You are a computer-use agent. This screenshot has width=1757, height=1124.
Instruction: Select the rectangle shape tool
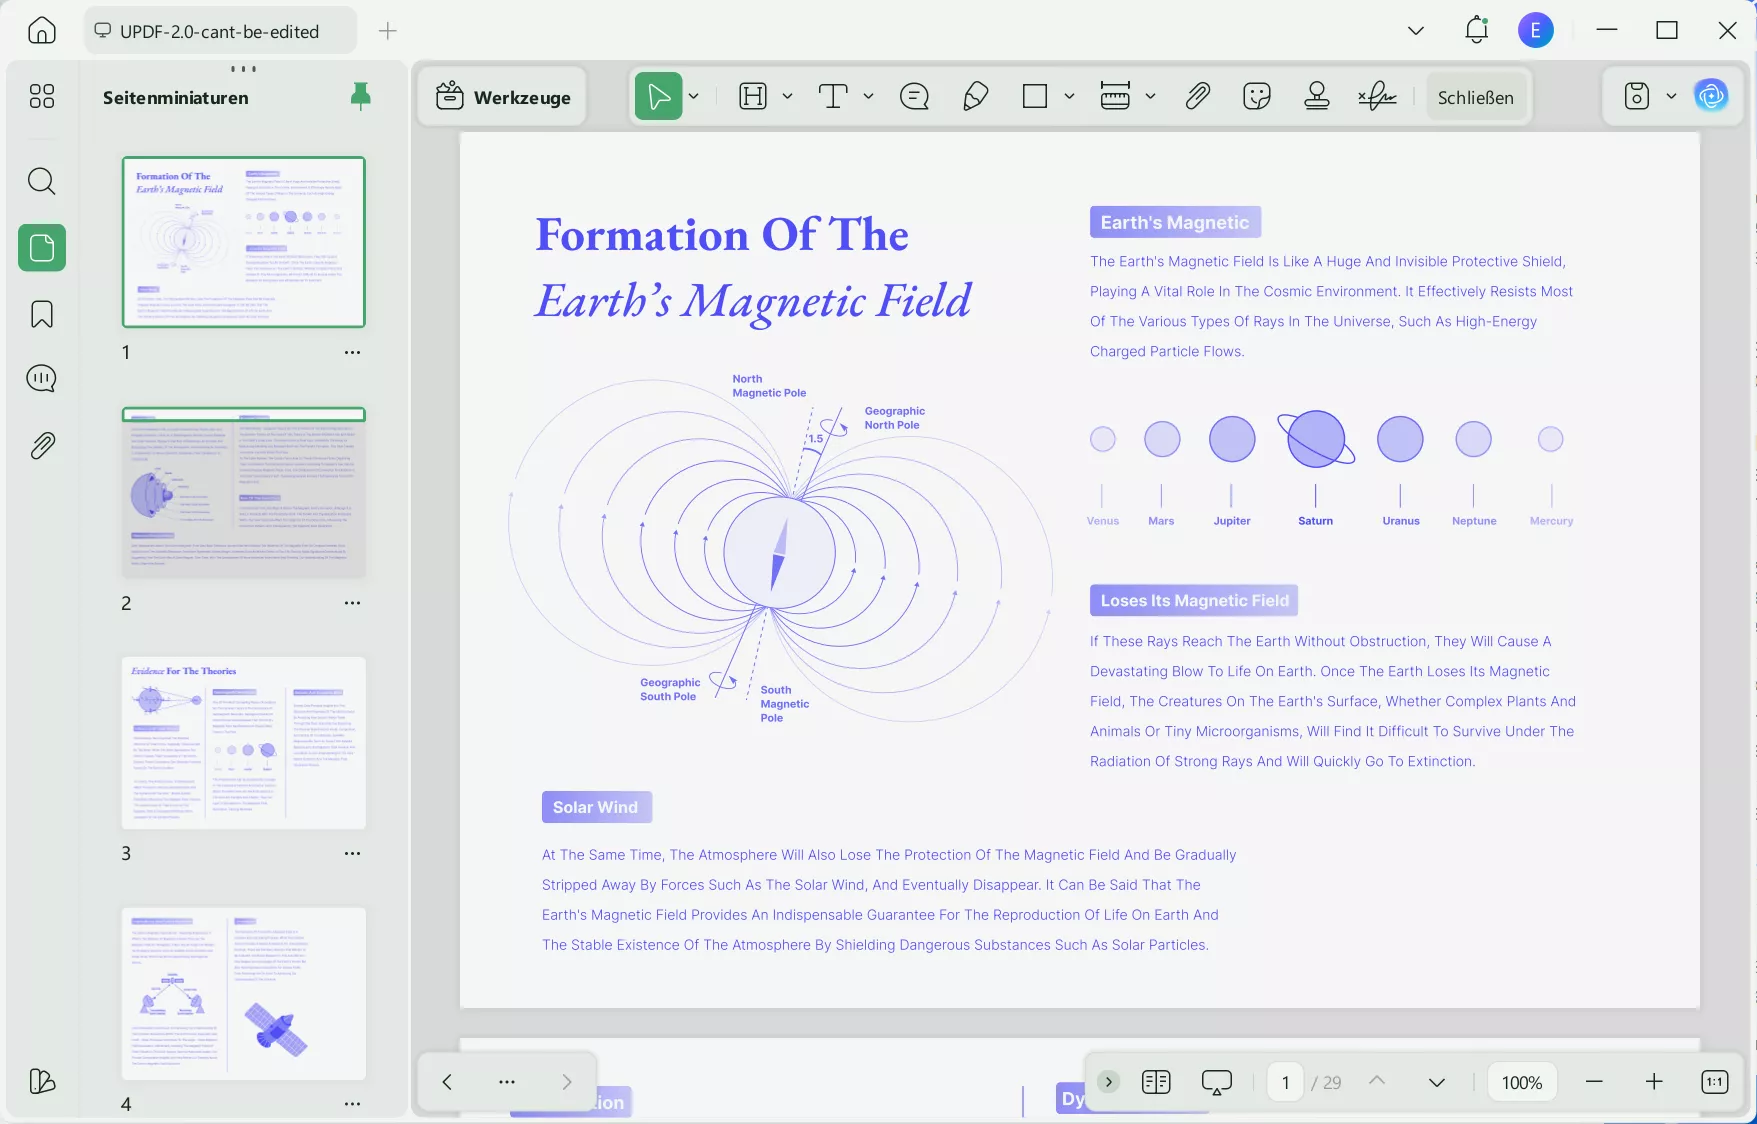click(1035, 96)
